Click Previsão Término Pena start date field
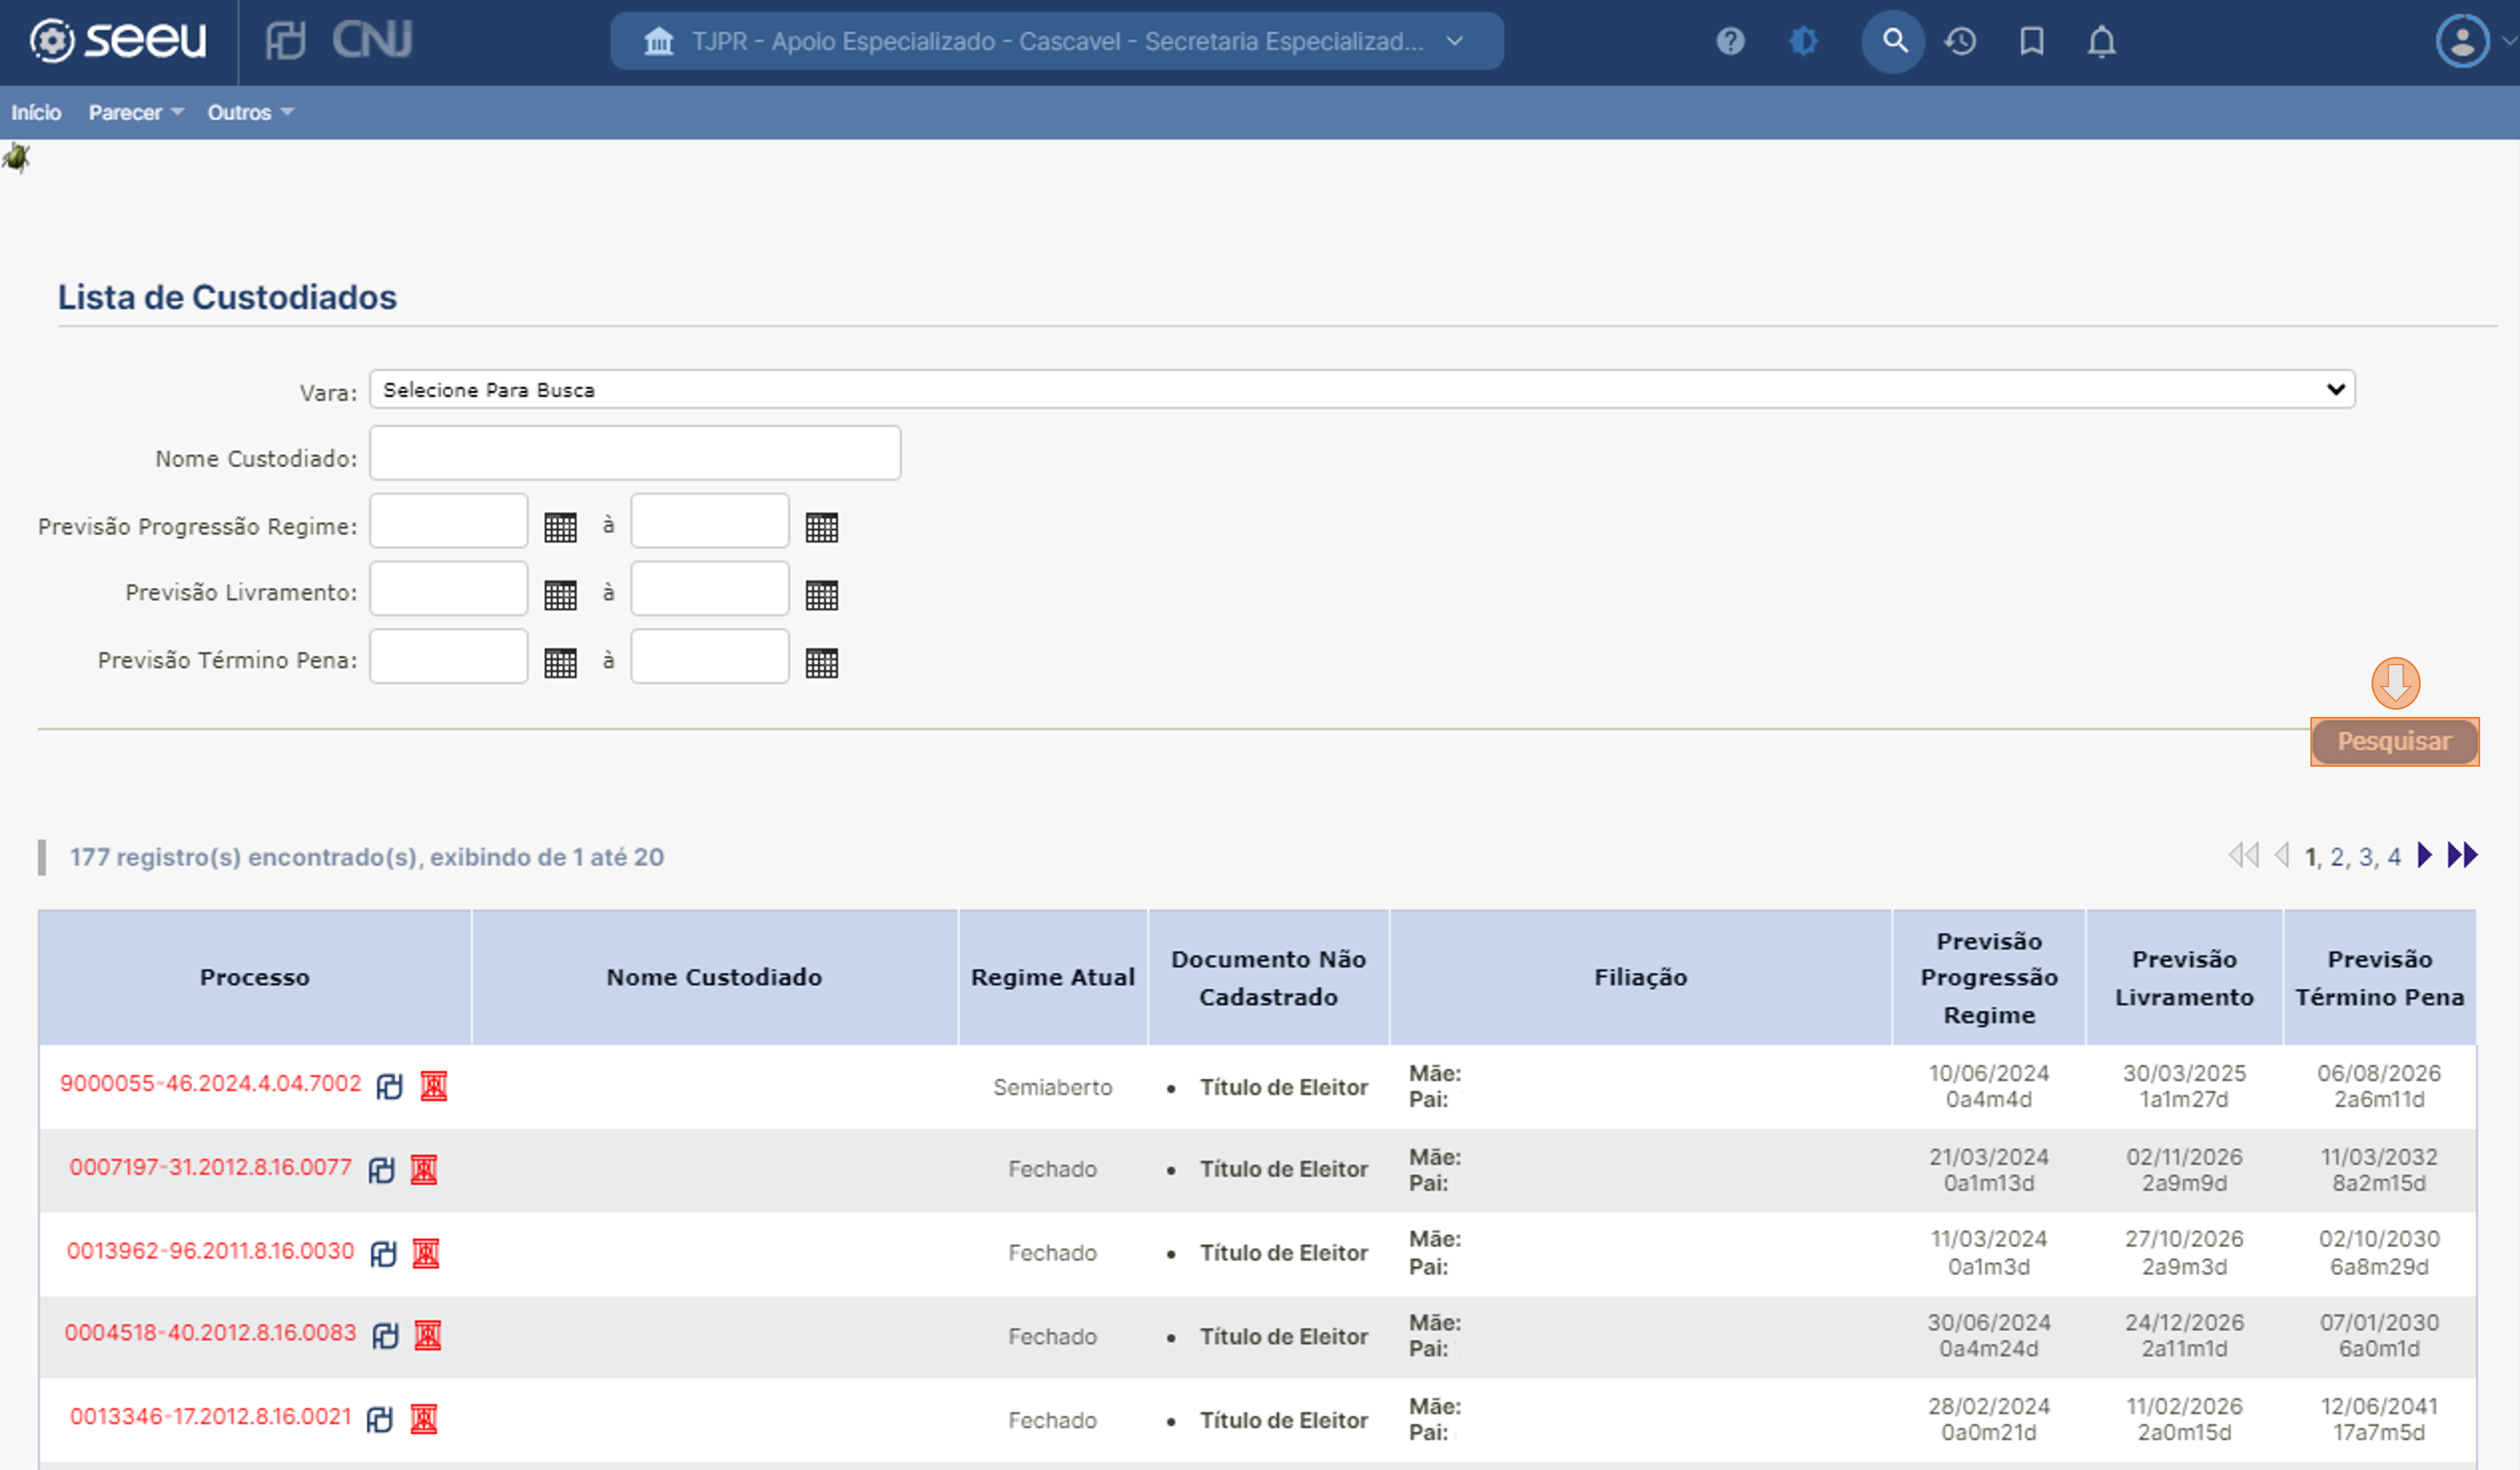The height and width of the screenshot is (1470, 2520). click(449, 656)
